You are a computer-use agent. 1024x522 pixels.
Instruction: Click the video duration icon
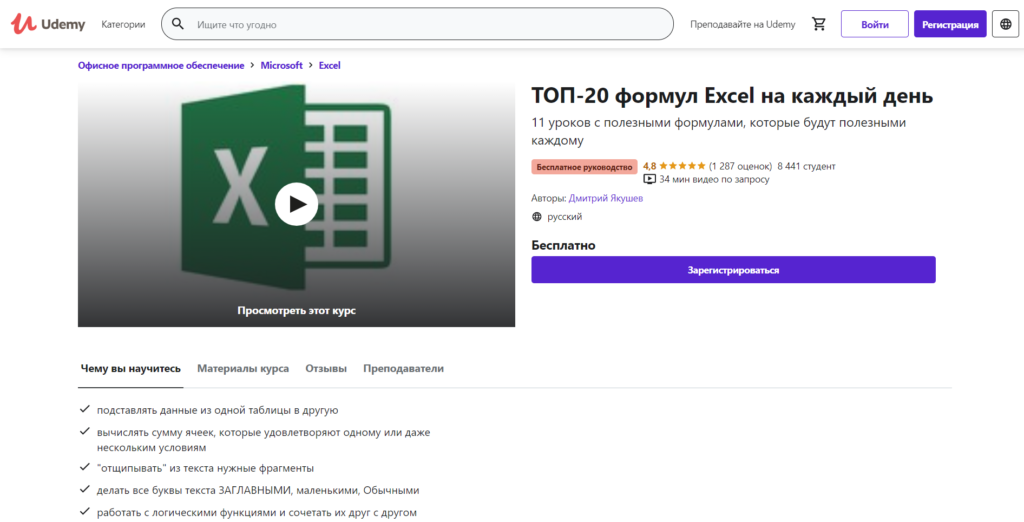pyautogui.click(x=649, y=179)
